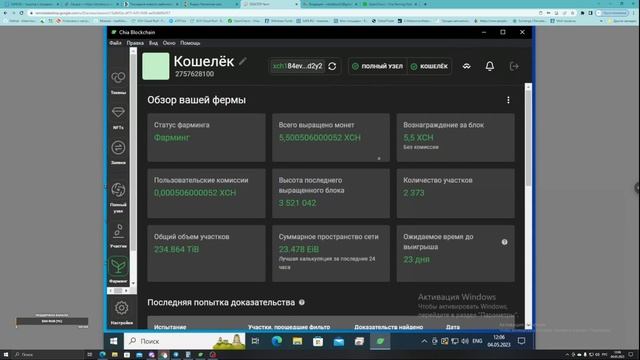The image size is (640, 360).
Task: Click the total farmed 5,500506000052 XCH value
Action: (x=320, y=138)
